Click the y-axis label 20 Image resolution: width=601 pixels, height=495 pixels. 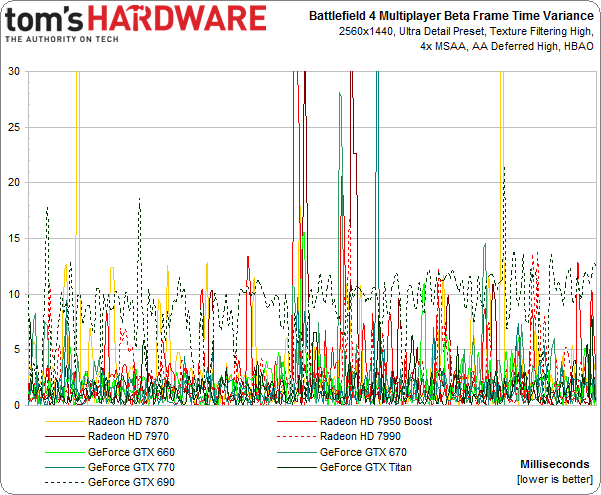[14, 183]
